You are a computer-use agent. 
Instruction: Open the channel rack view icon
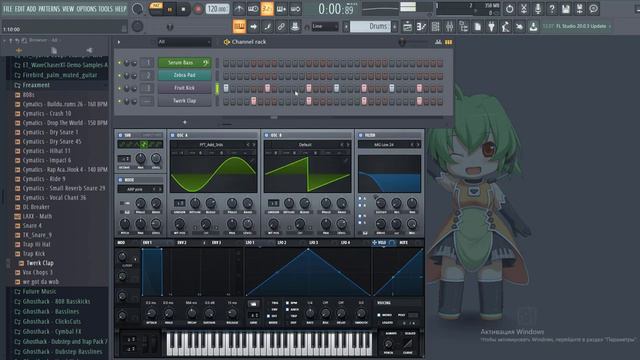tap(436, 27)
